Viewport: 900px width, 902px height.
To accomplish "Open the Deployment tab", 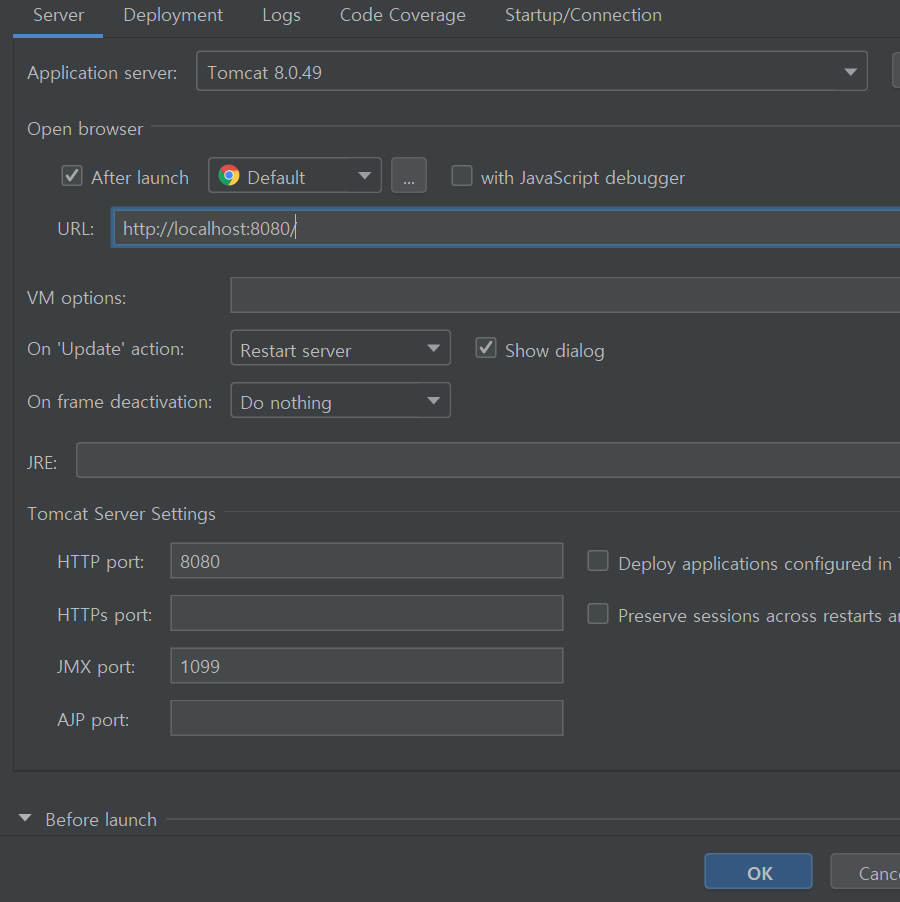I will [173, 16].
